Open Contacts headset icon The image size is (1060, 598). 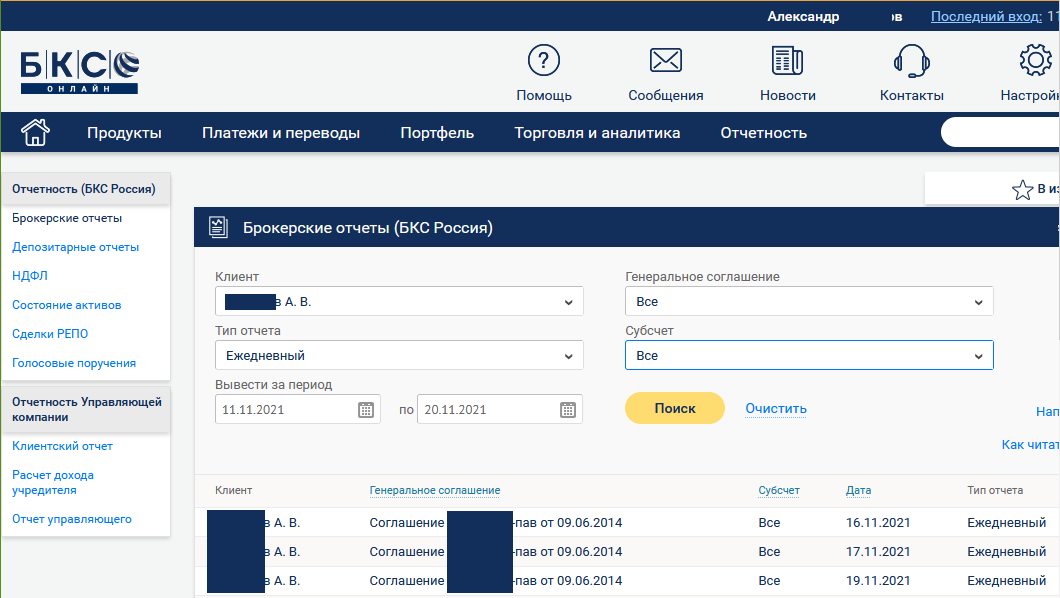911,62
